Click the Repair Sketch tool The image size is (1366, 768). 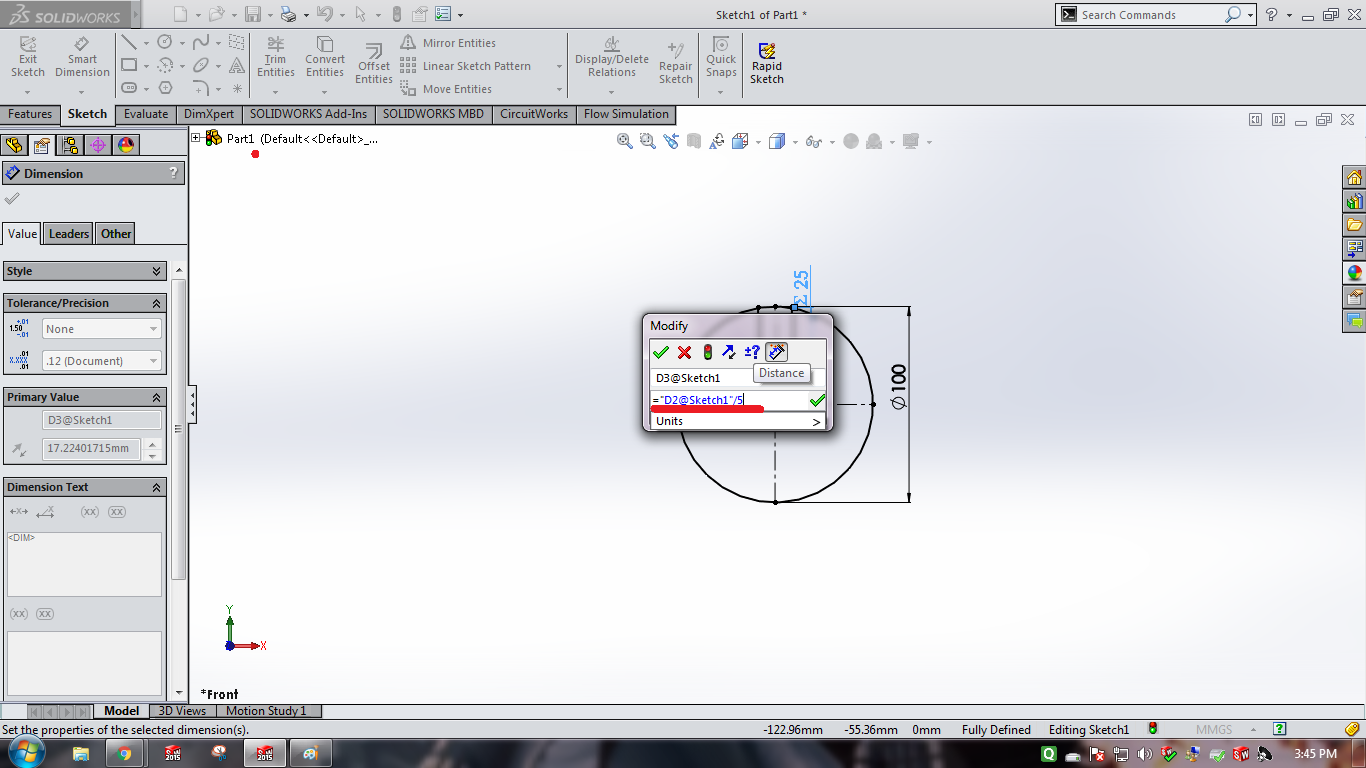click(675, 62)
